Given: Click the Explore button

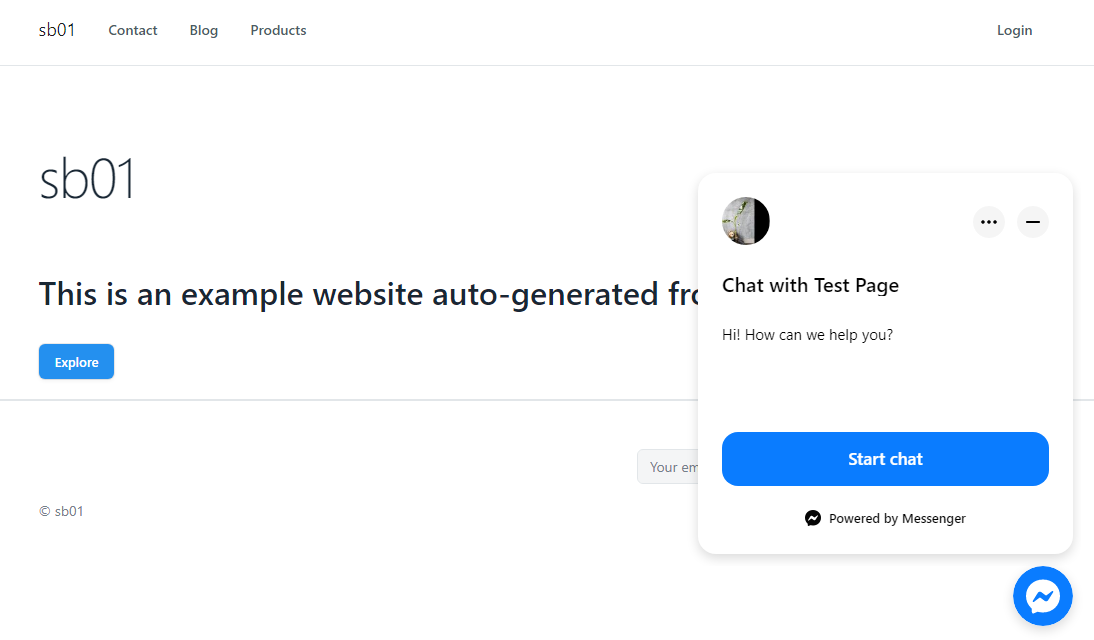Looking at the screenshot, I should coord(76,361).
